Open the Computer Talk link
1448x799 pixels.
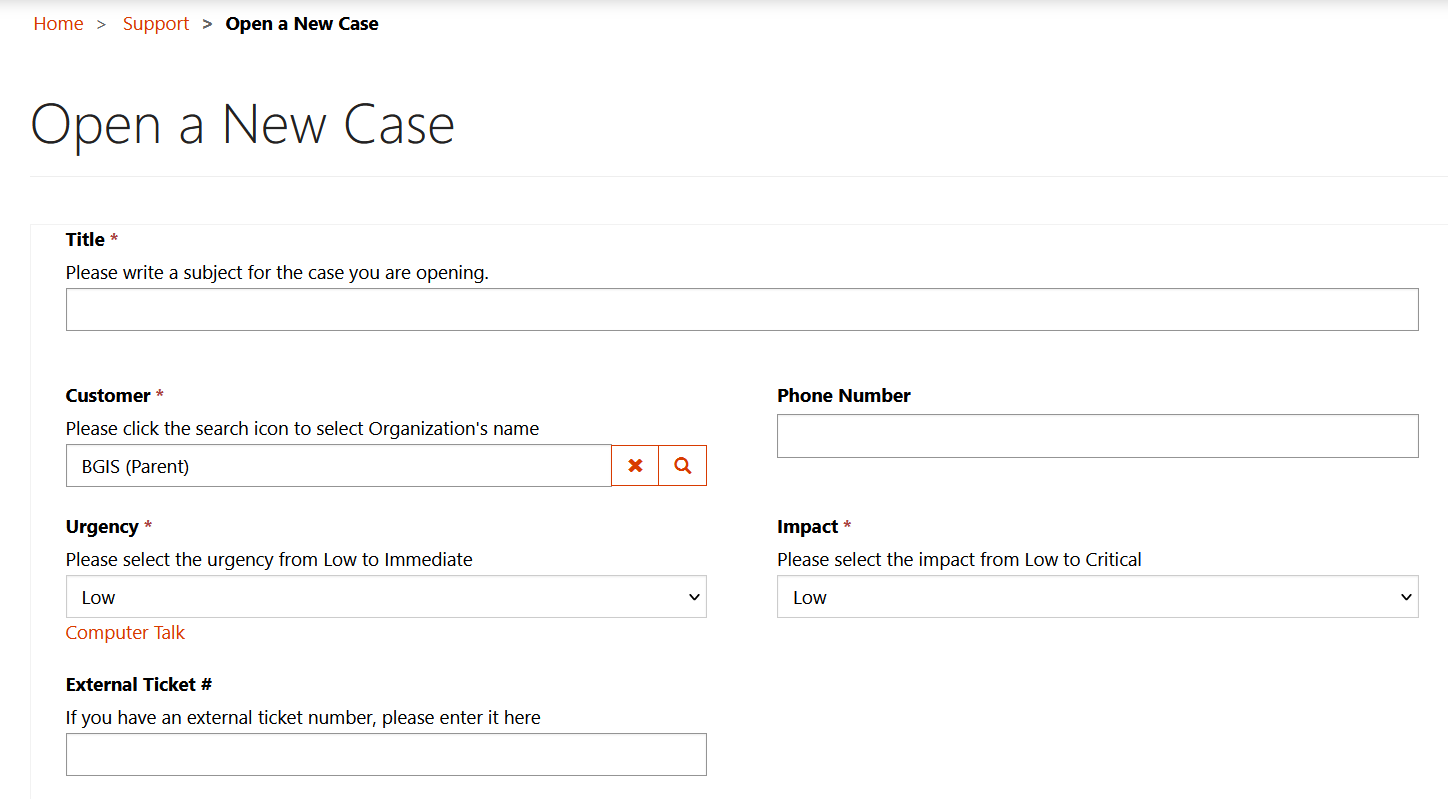click(x=125, y=633)
